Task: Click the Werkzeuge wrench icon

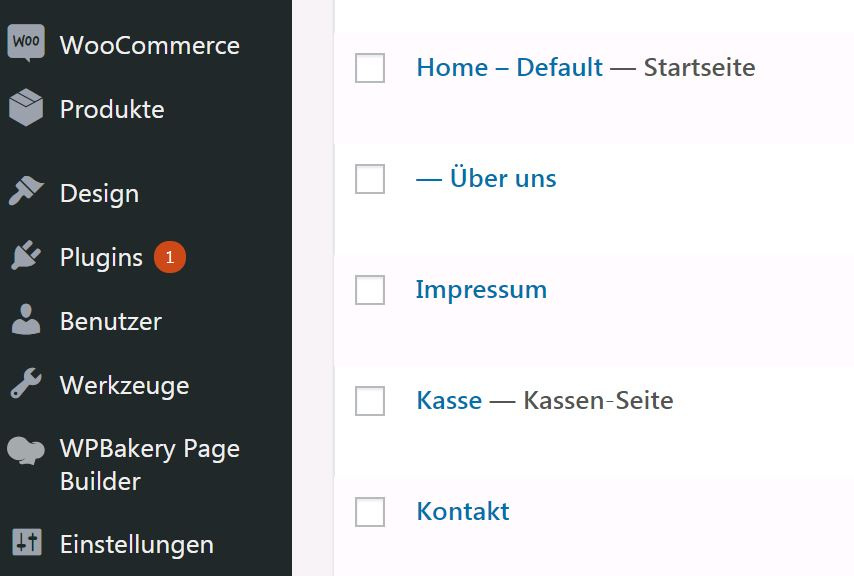Action: (x=26, y=383)
